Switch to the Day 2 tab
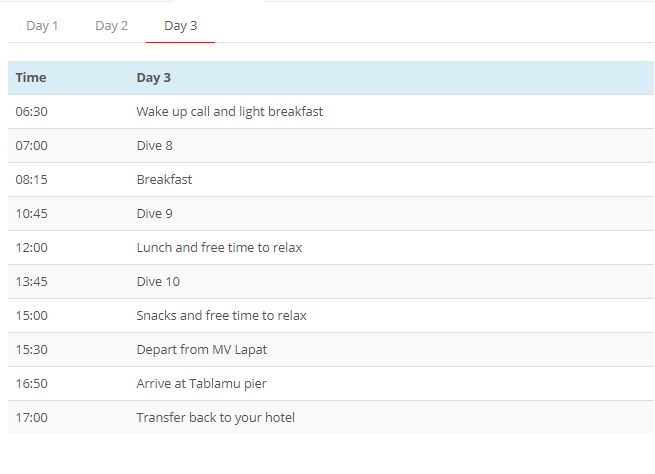This screenshot has width=655, height=474. point(111,26)
